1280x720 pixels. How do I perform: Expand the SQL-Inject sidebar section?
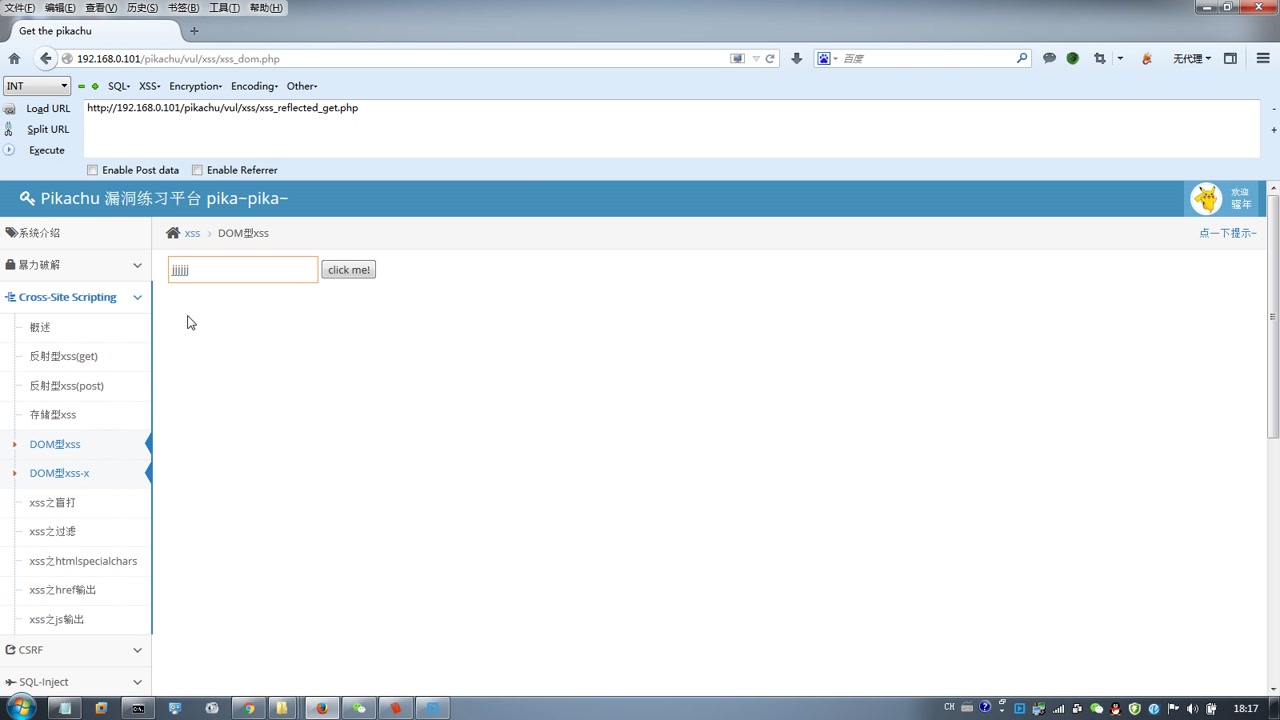coord(76,682)
